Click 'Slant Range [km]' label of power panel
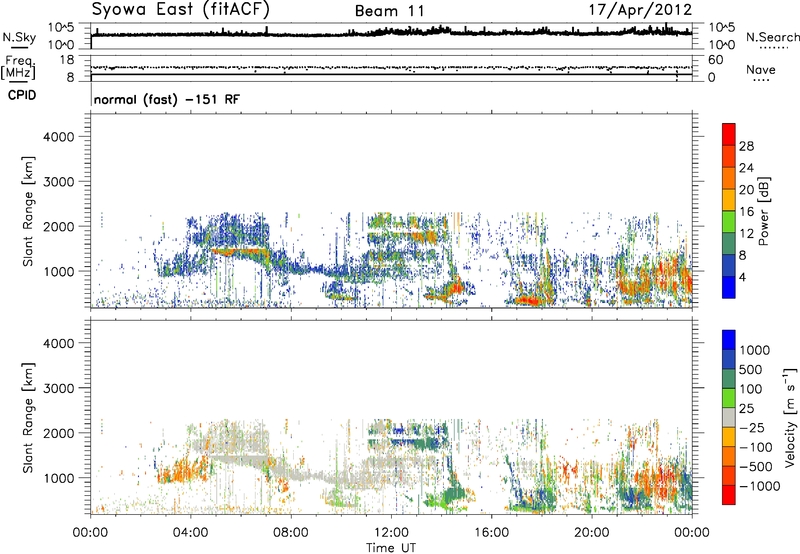 coord(28,211)
